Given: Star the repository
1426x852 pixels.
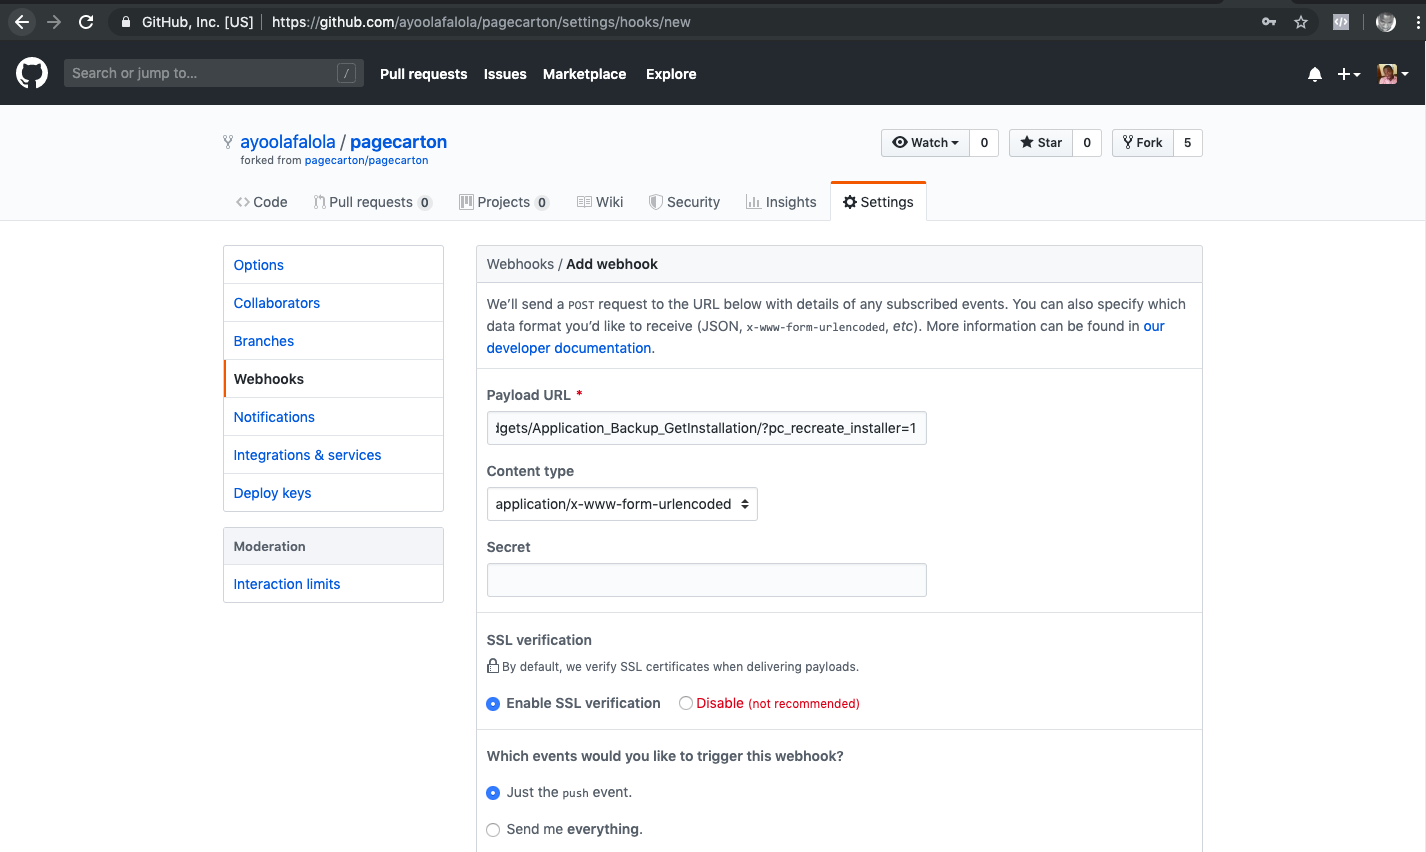Looking at the screenshot, I should [x=1041, y=143].
